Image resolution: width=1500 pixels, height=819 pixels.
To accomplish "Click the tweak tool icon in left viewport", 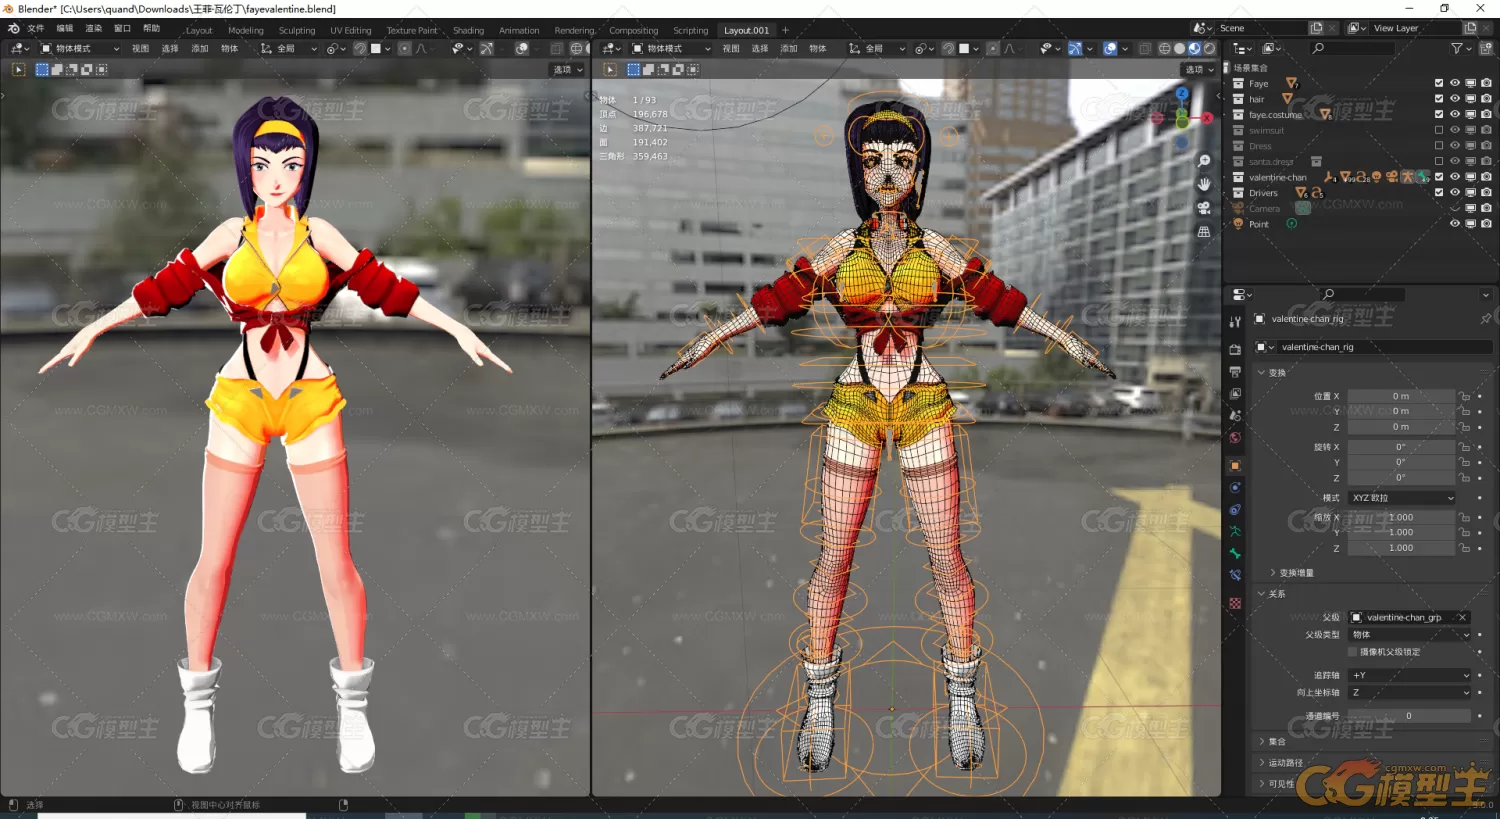I will coord(18,69).
